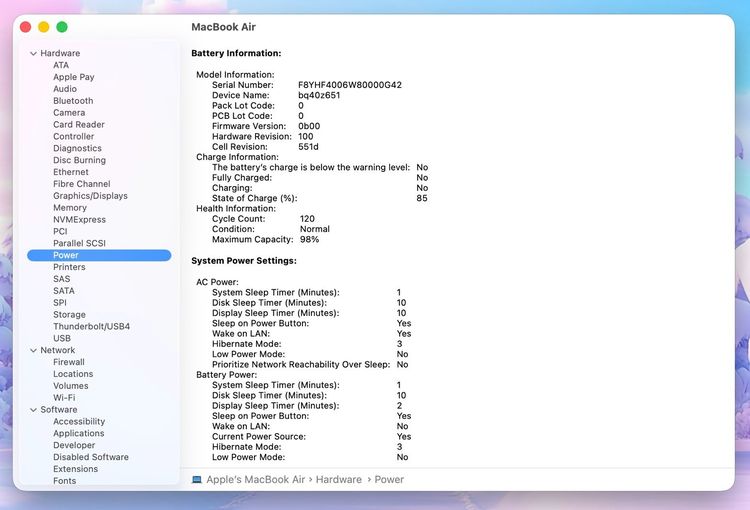Image resolution: width=750 pixels, height=510 pixels.
Task: Open Applications under Software
Action: tap(78, 433)
